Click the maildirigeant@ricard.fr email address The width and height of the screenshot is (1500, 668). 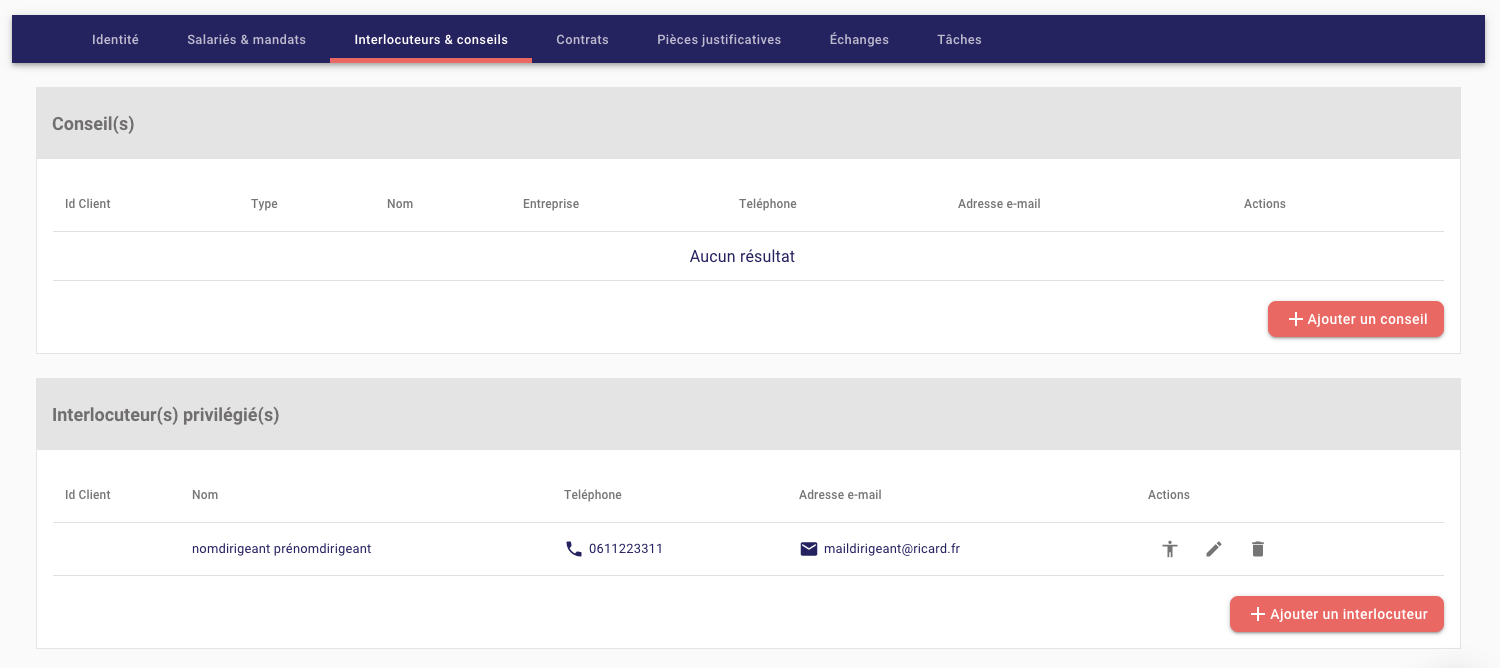click(891, 549)
